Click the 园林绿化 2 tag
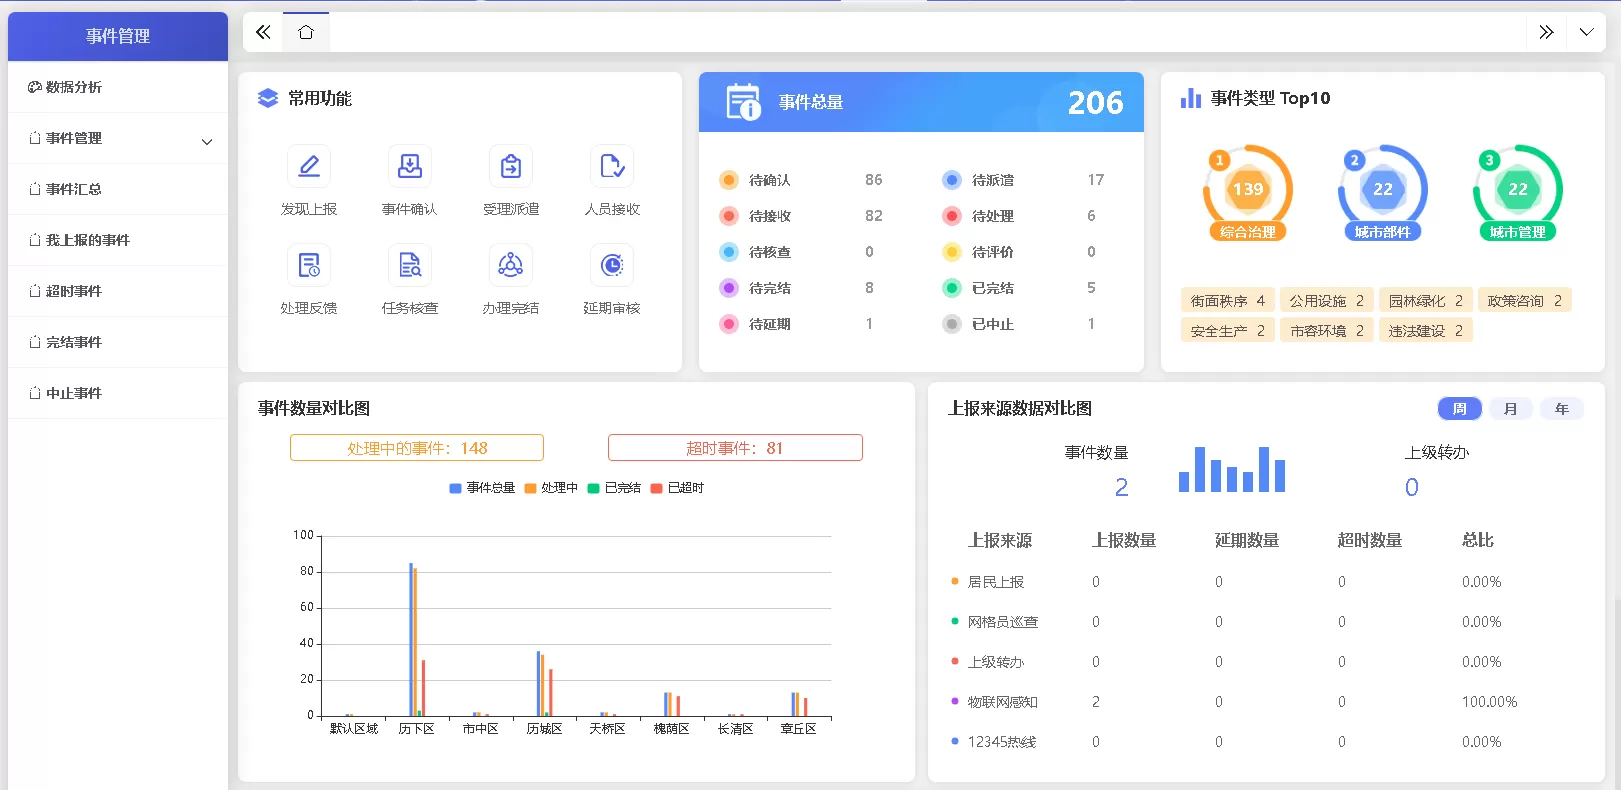1621x790 pixels. coord(1425,300)
